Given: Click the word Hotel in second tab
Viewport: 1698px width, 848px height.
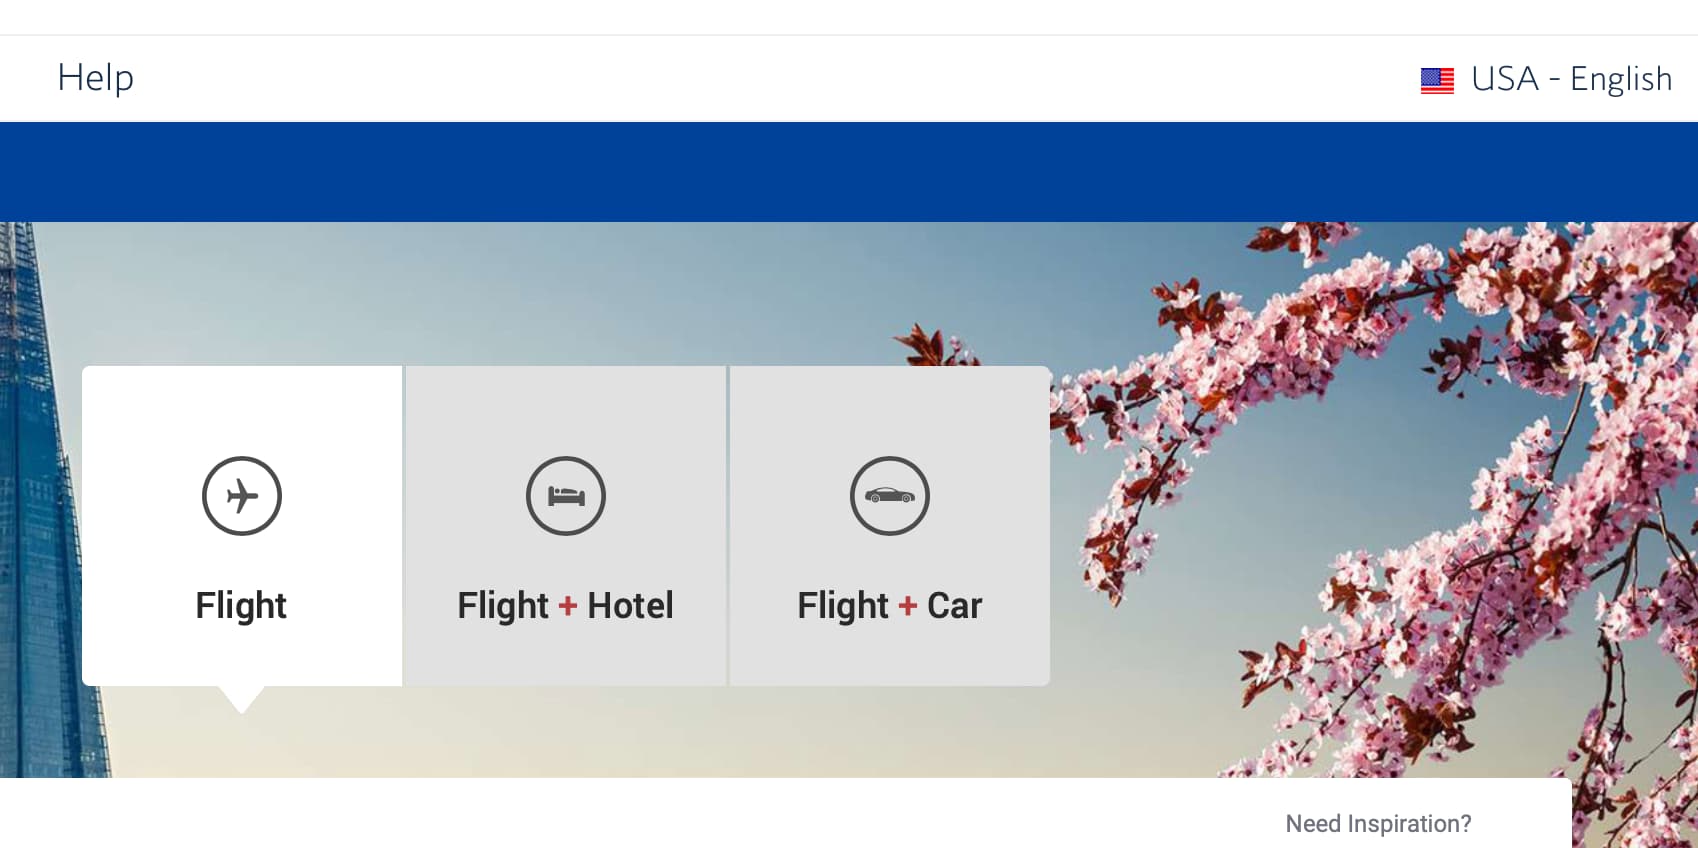Looking at the screenshot, I should coord(630,605).
